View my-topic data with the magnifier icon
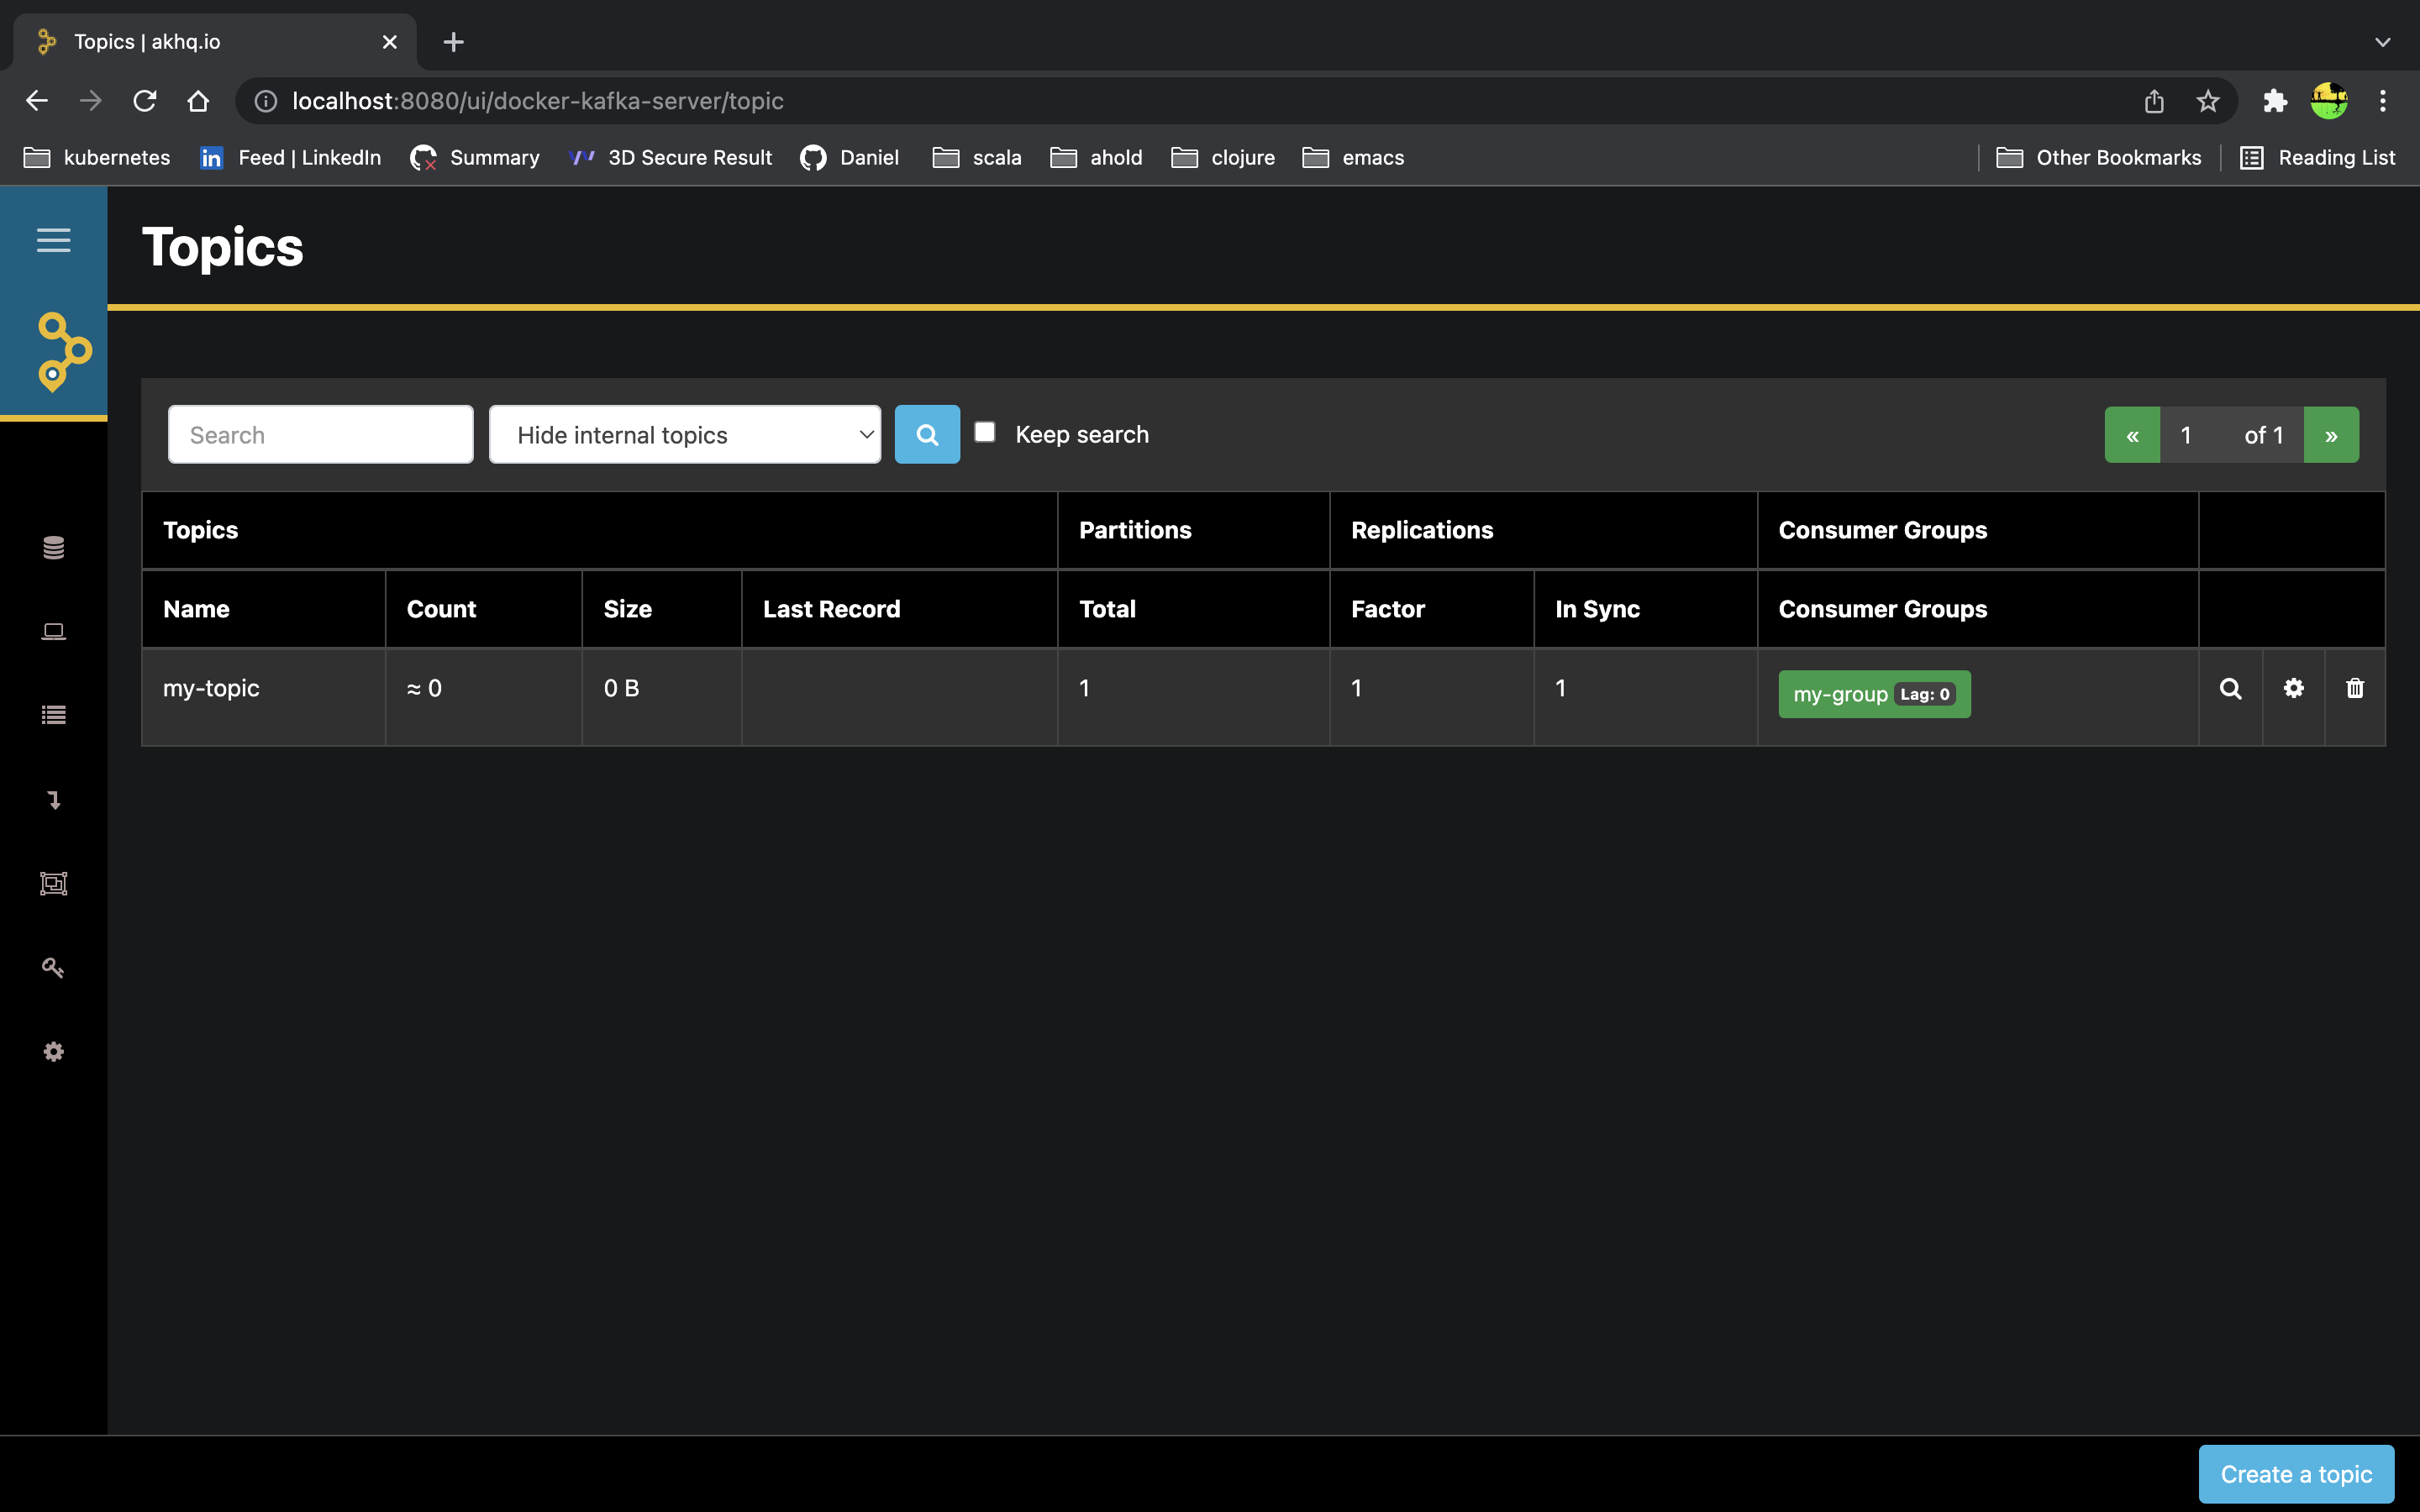The image size is (2420, 1512). [x=2230, y=689]
